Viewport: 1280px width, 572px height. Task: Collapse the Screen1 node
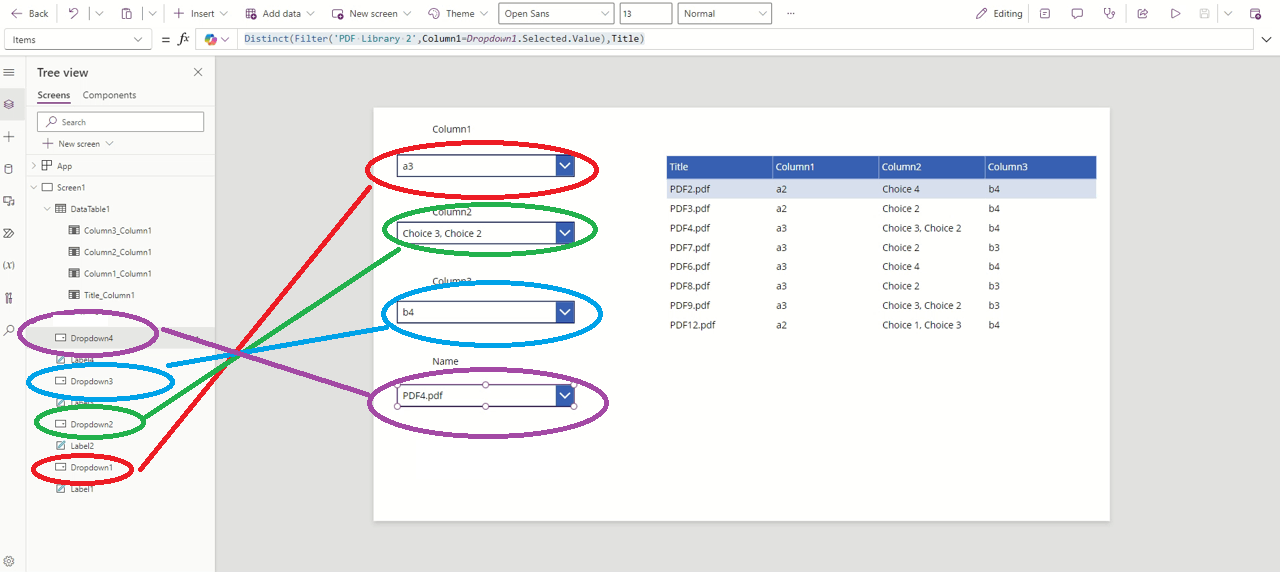34,187
